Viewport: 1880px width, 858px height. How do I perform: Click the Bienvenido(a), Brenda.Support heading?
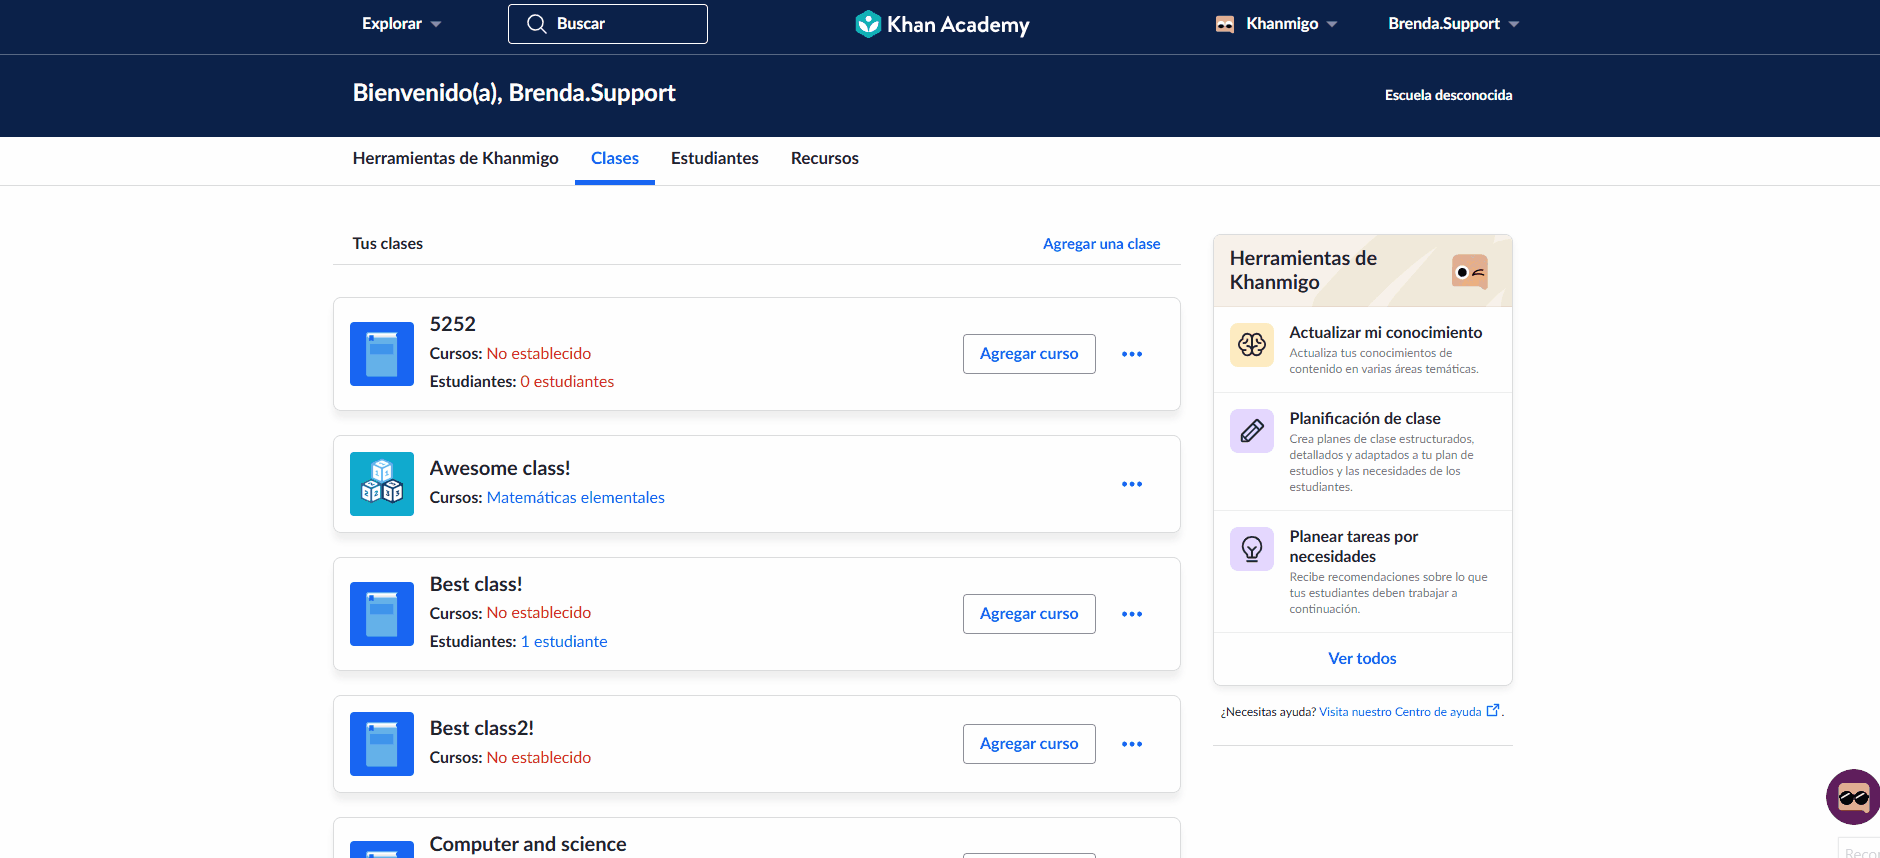pos(514,93)
